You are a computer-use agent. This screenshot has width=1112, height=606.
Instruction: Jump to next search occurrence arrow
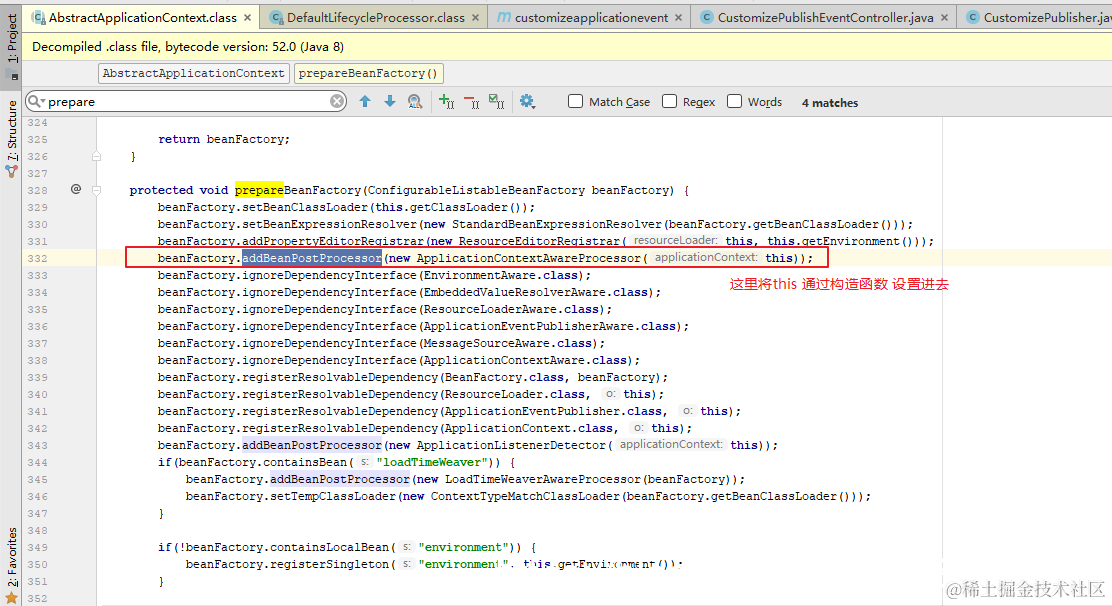[390, 101]
